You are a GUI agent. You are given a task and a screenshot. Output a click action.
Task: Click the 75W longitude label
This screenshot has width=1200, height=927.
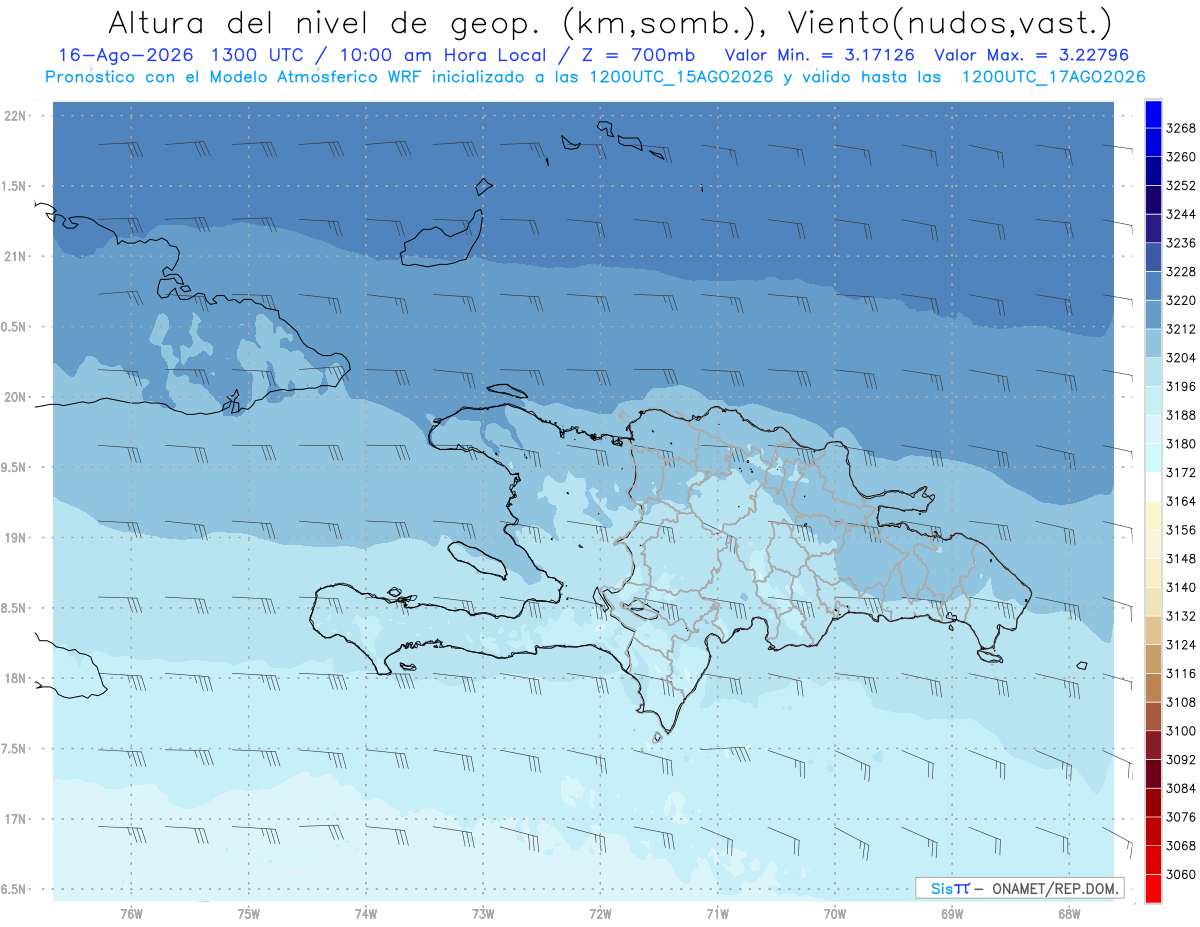(249, 914)
